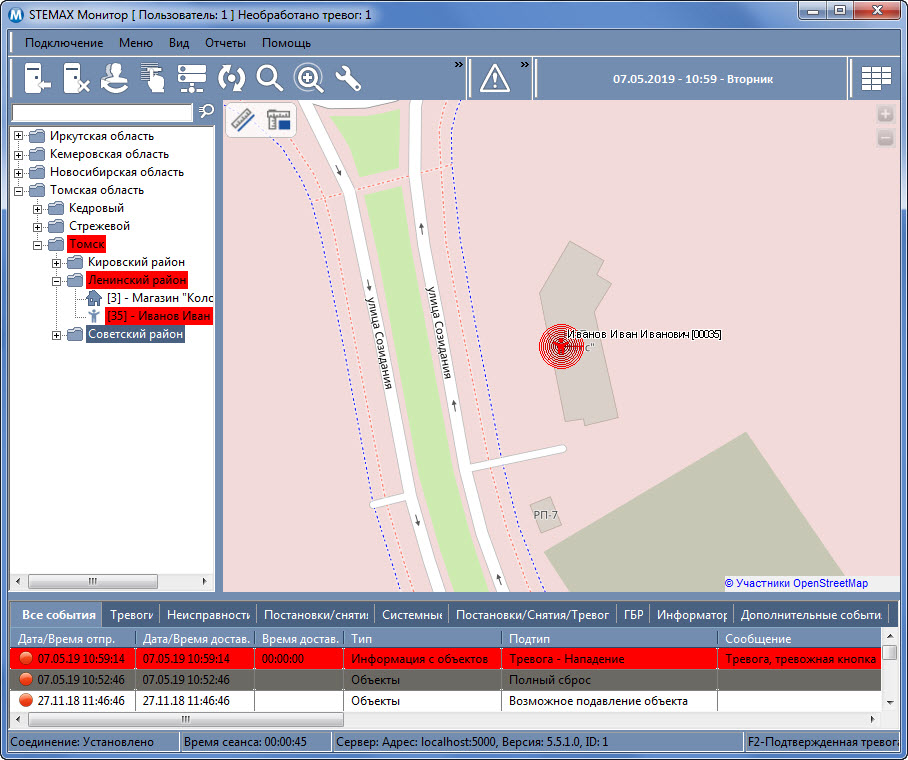Click the operator user toolbar icon
Viewport: 908px width, 760px height.
tap(114, 78)
